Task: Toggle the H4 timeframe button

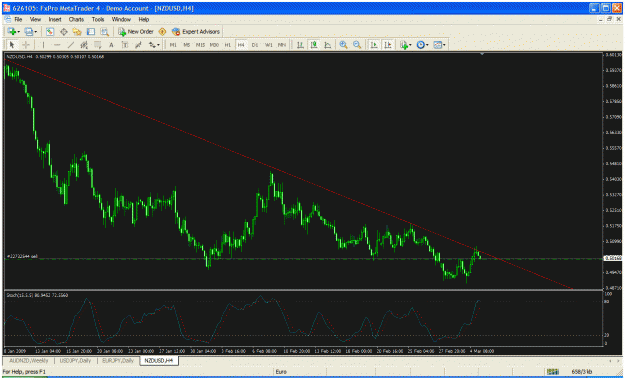Action: pos(241,45)
